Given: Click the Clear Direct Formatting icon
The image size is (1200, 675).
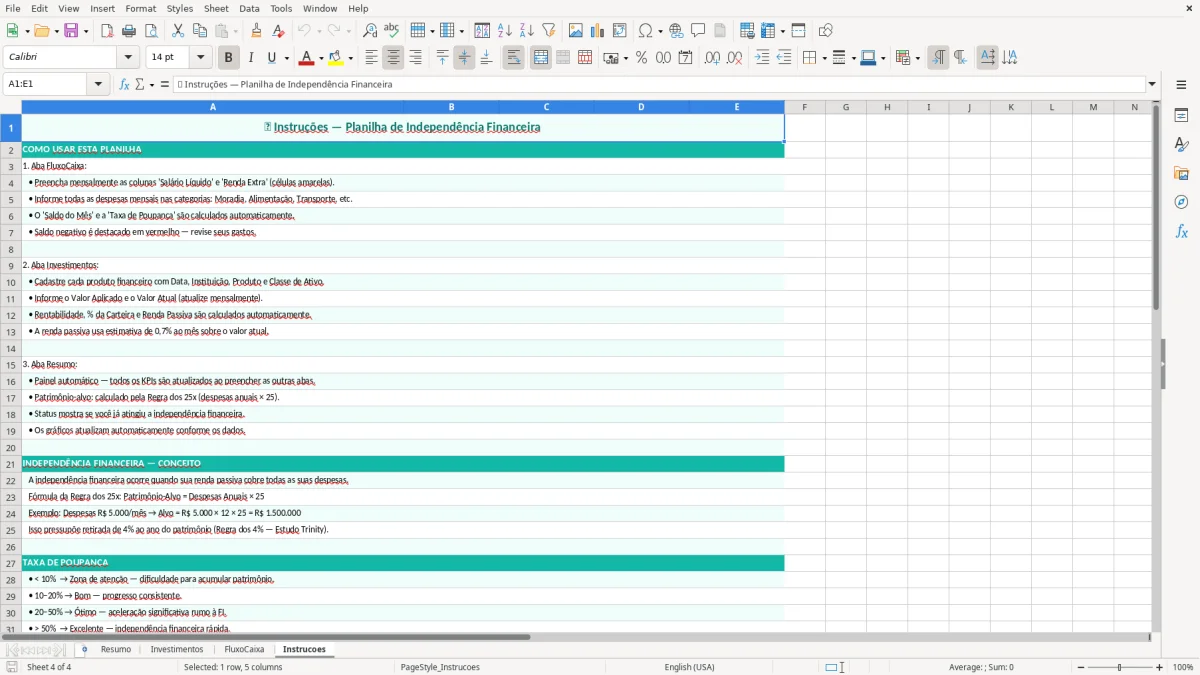Looking at the screenshot, I should [279, 31].
